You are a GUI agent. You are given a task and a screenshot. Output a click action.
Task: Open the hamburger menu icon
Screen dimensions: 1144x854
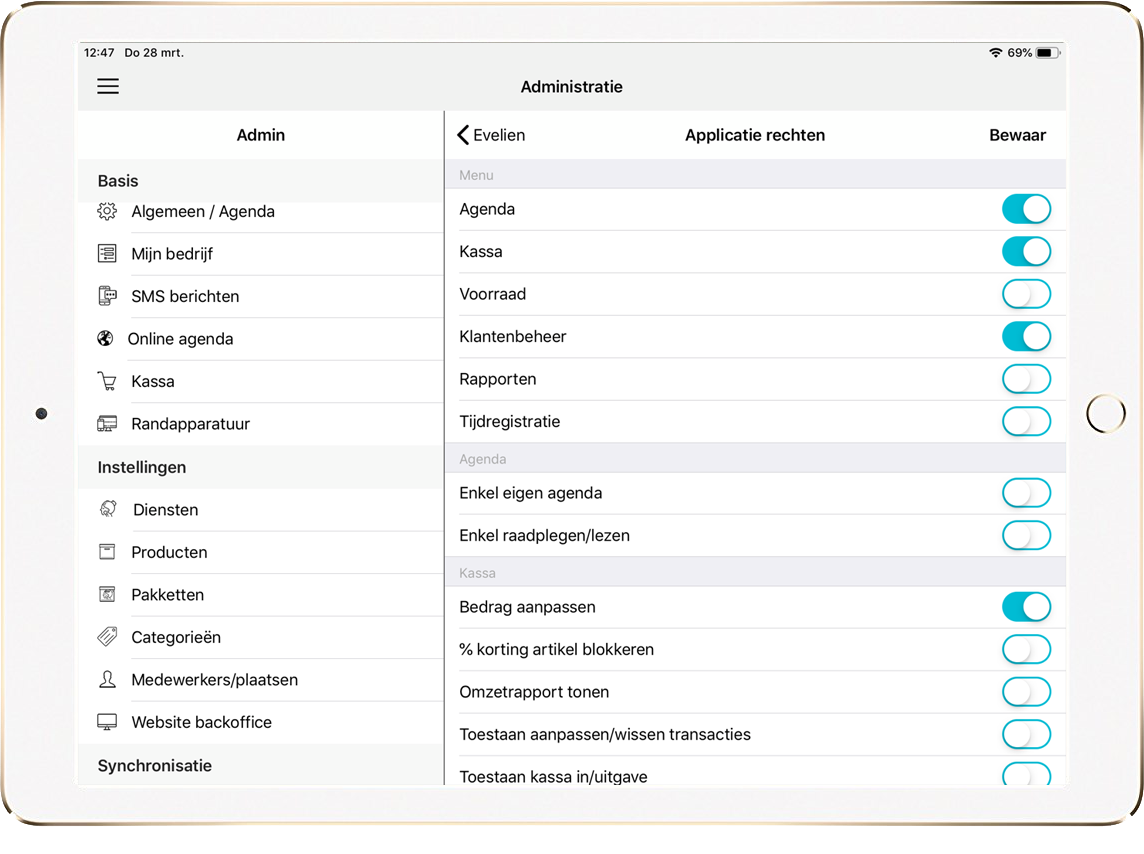[x=108, y=86]
